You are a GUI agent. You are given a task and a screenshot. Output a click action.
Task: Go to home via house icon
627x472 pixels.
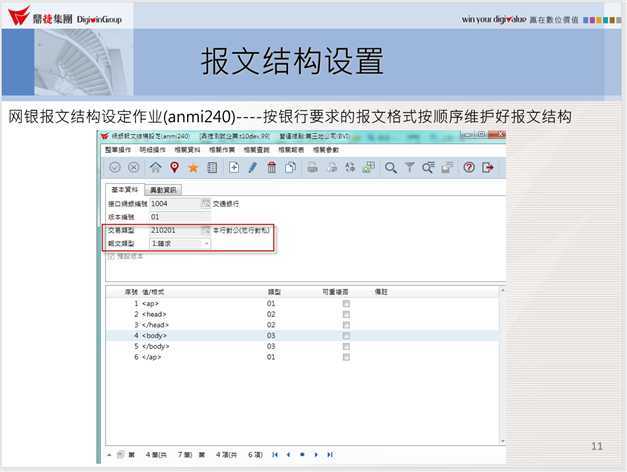coord(156,167)
